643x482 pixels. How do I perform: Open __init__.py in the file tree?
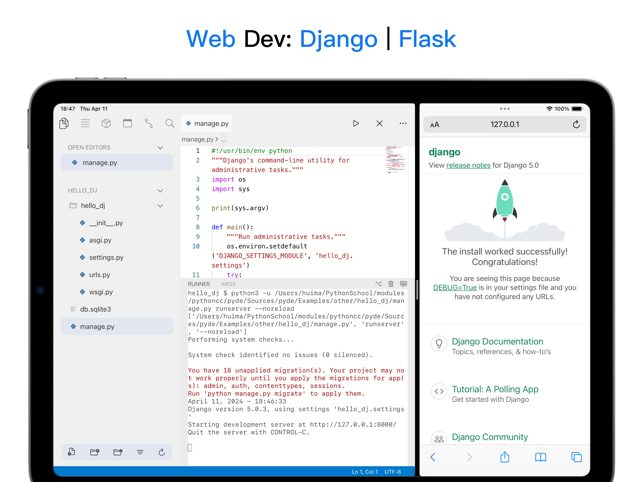(117, 223)
